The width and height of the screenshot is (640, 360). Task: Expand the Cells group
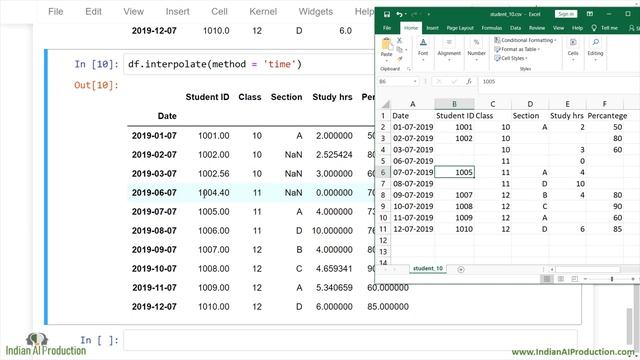(573, 49)
